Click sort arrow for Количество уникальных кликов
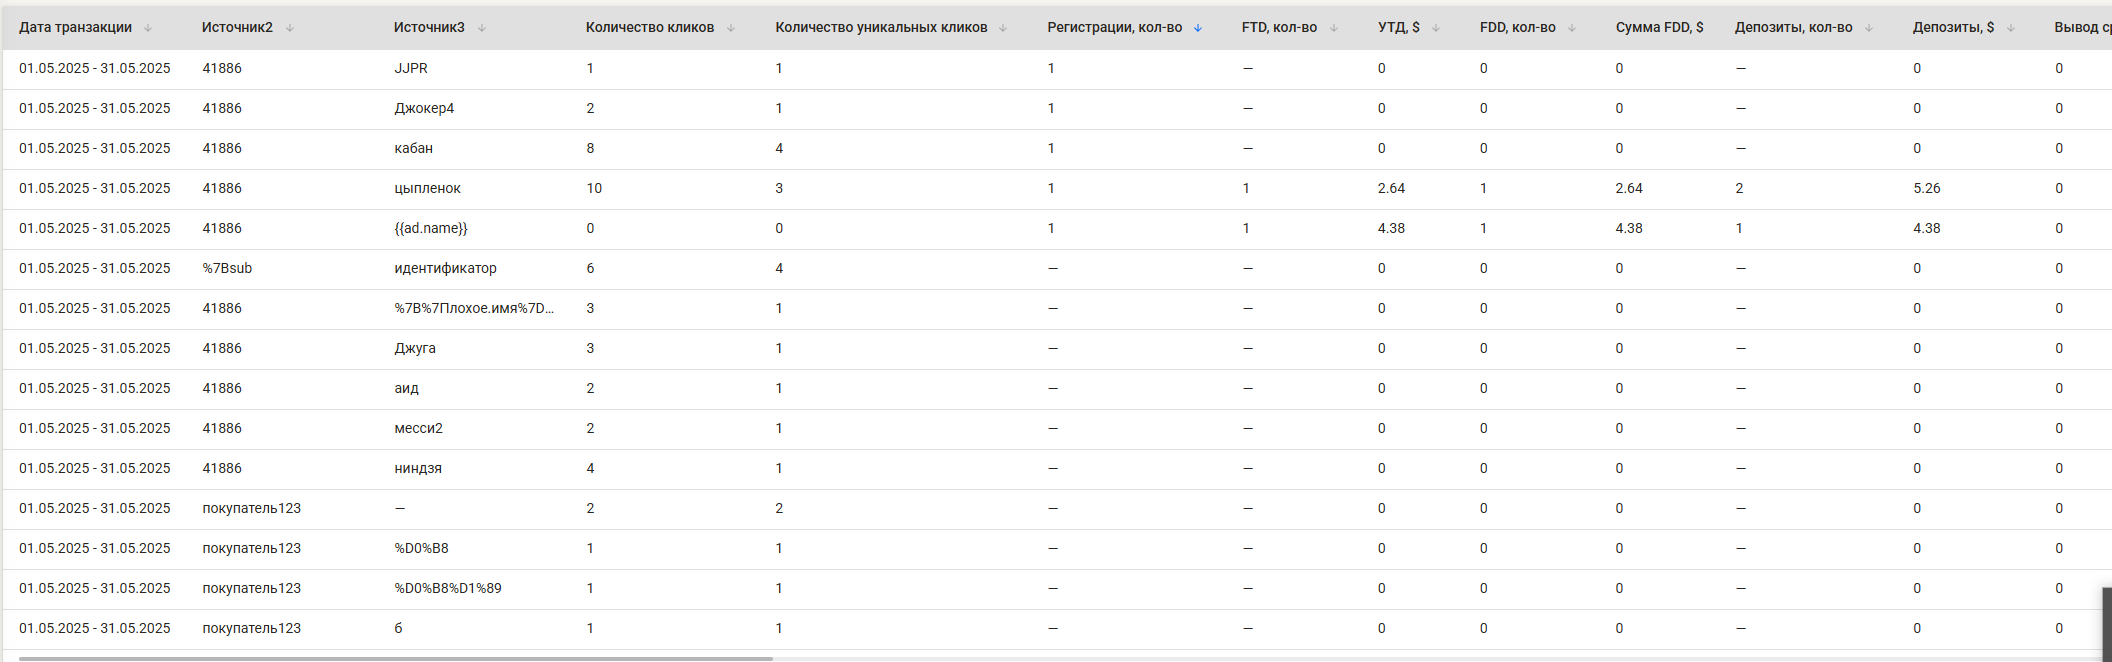 (x=1003, y=28)
